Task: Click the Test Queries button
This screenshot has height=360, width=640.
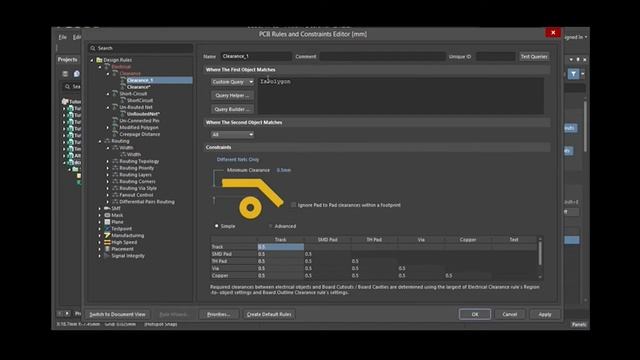Action: pos(534,56)
